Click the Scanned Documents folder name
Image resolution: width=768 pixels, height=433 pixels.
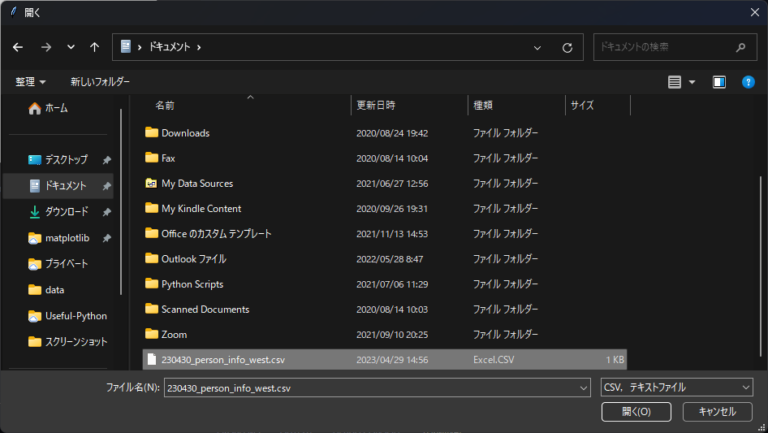(x=205, y=310)
